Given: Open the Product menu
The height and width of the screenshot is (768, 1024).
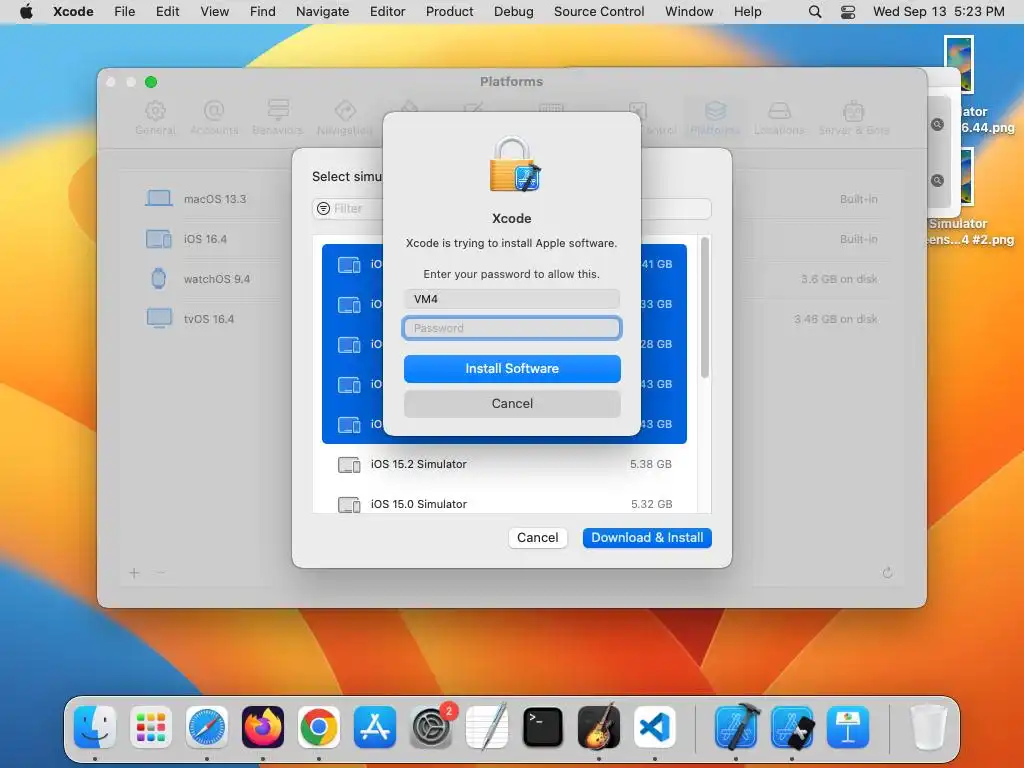Looking at the screenshot, I should coord(449,12).
